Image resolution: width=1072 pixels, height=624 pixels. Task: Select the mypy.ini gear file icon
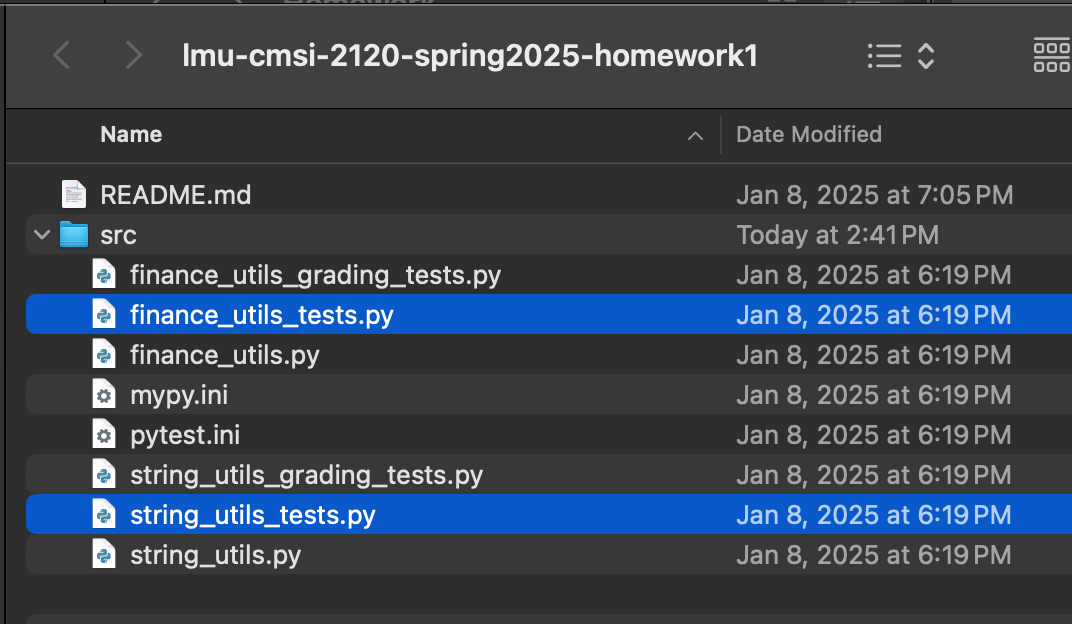[104, 395]
